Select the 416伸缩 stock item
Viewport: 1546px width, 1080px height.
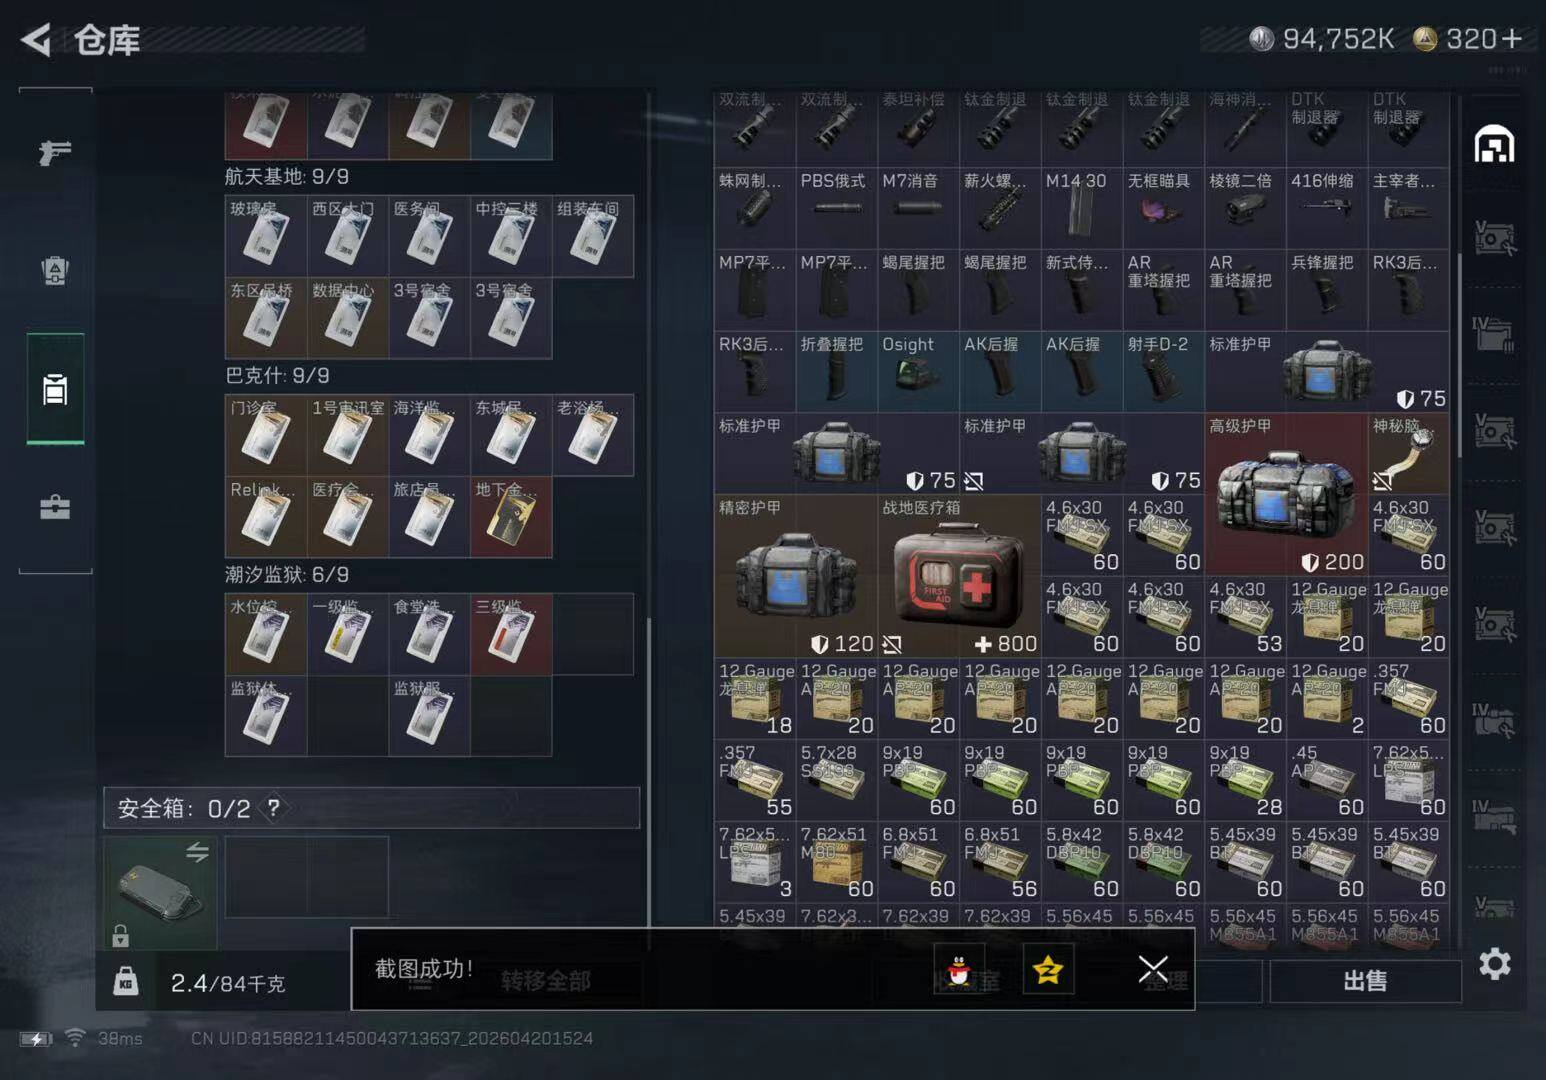pyautogui.click(x=1327, y=208)
